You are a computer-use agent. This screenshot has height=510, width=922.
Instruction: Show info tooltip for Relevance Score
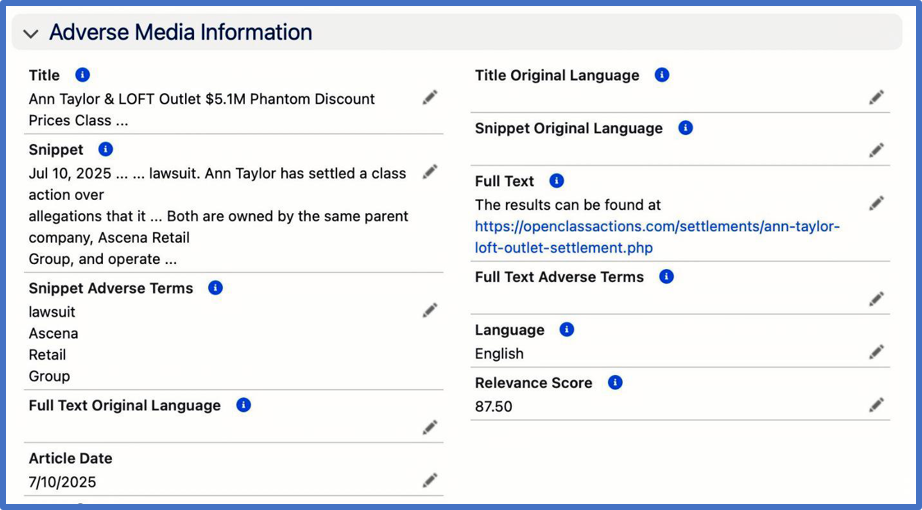(x=614, y=382)
